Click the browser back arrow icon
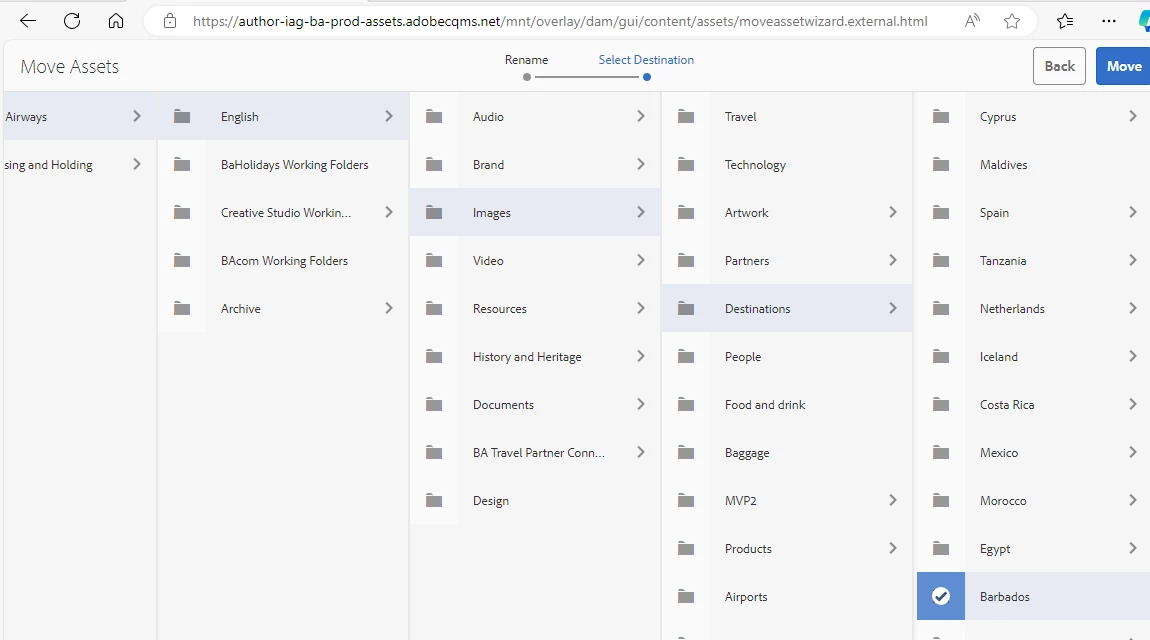 (28, 21)
